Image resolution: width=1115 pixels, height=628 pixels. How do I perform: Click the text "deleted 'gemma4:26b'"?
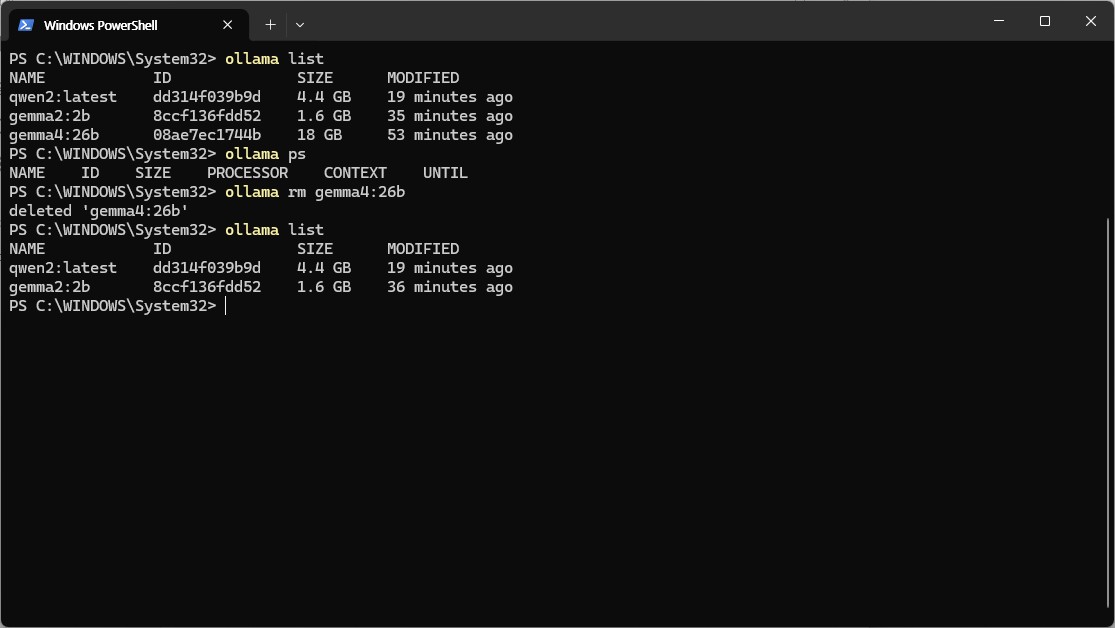[99, 211]
